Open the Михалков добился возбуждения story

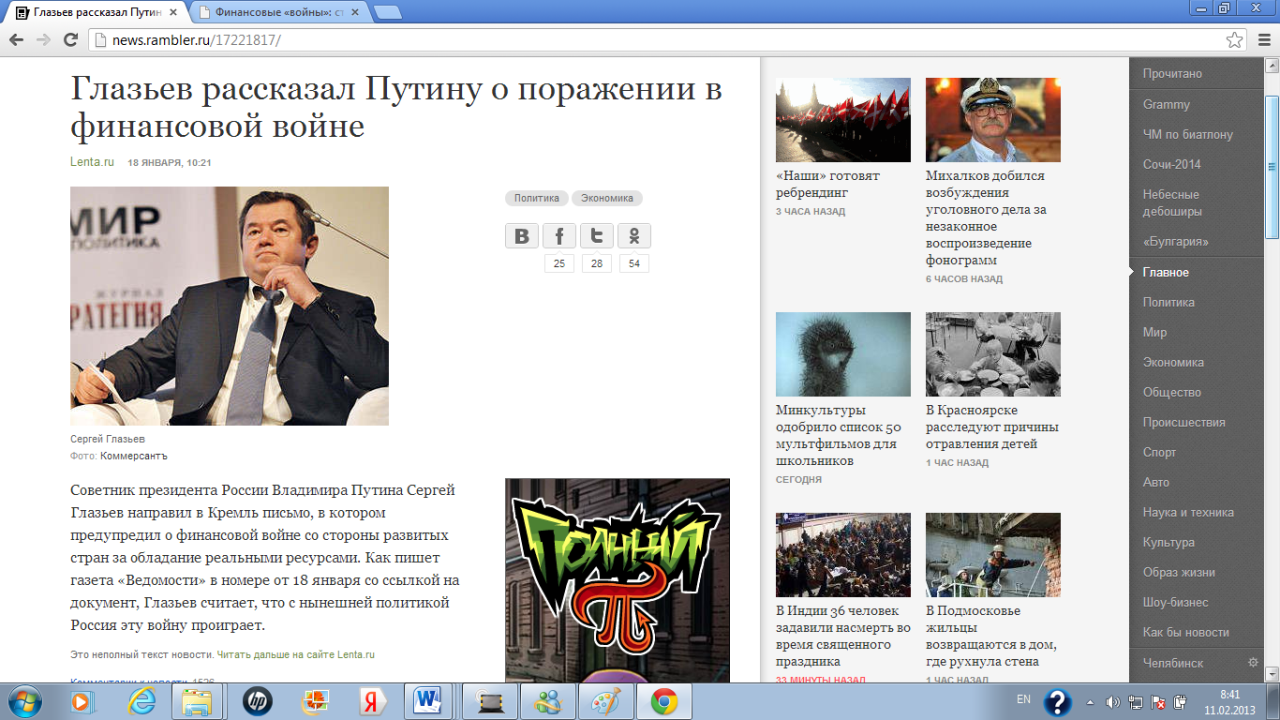987,218
